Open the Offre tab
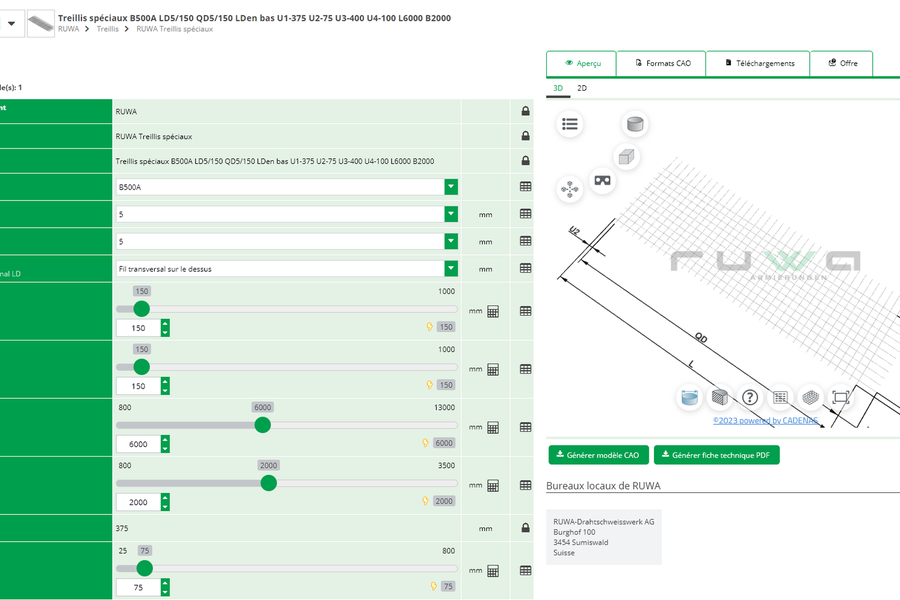The width and height of the screenshot is (900, 600). (841, 63)
